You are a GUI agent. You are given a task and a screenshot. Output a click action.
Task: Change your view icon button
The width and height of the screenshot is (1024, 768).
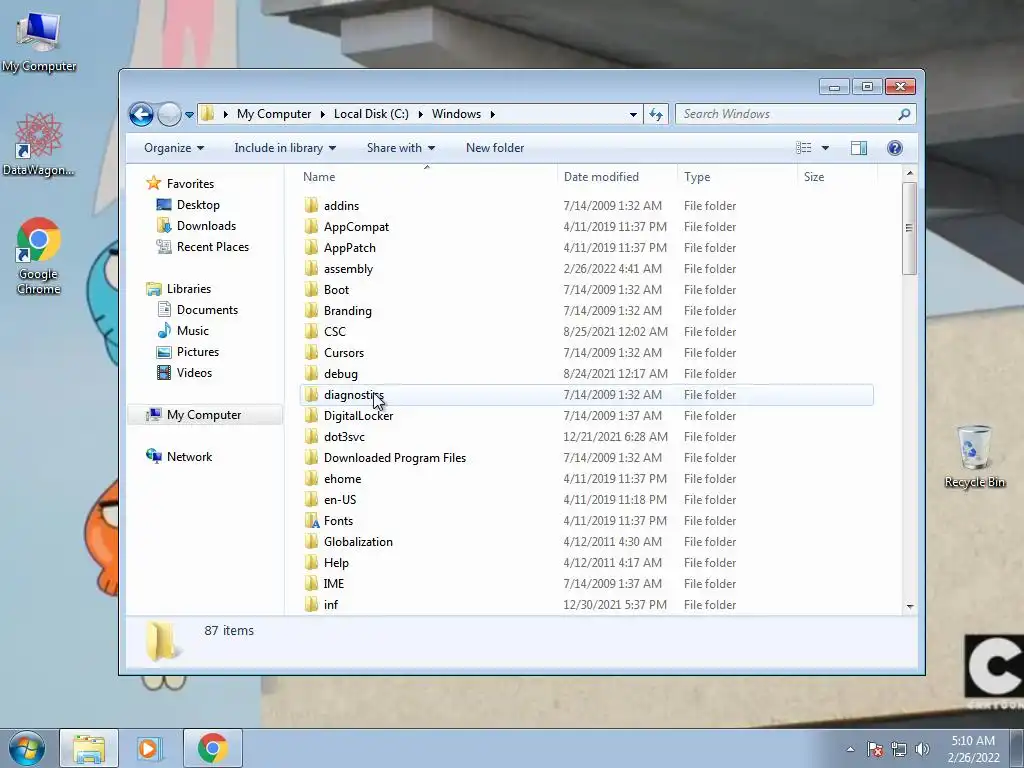tap(804, 148)
